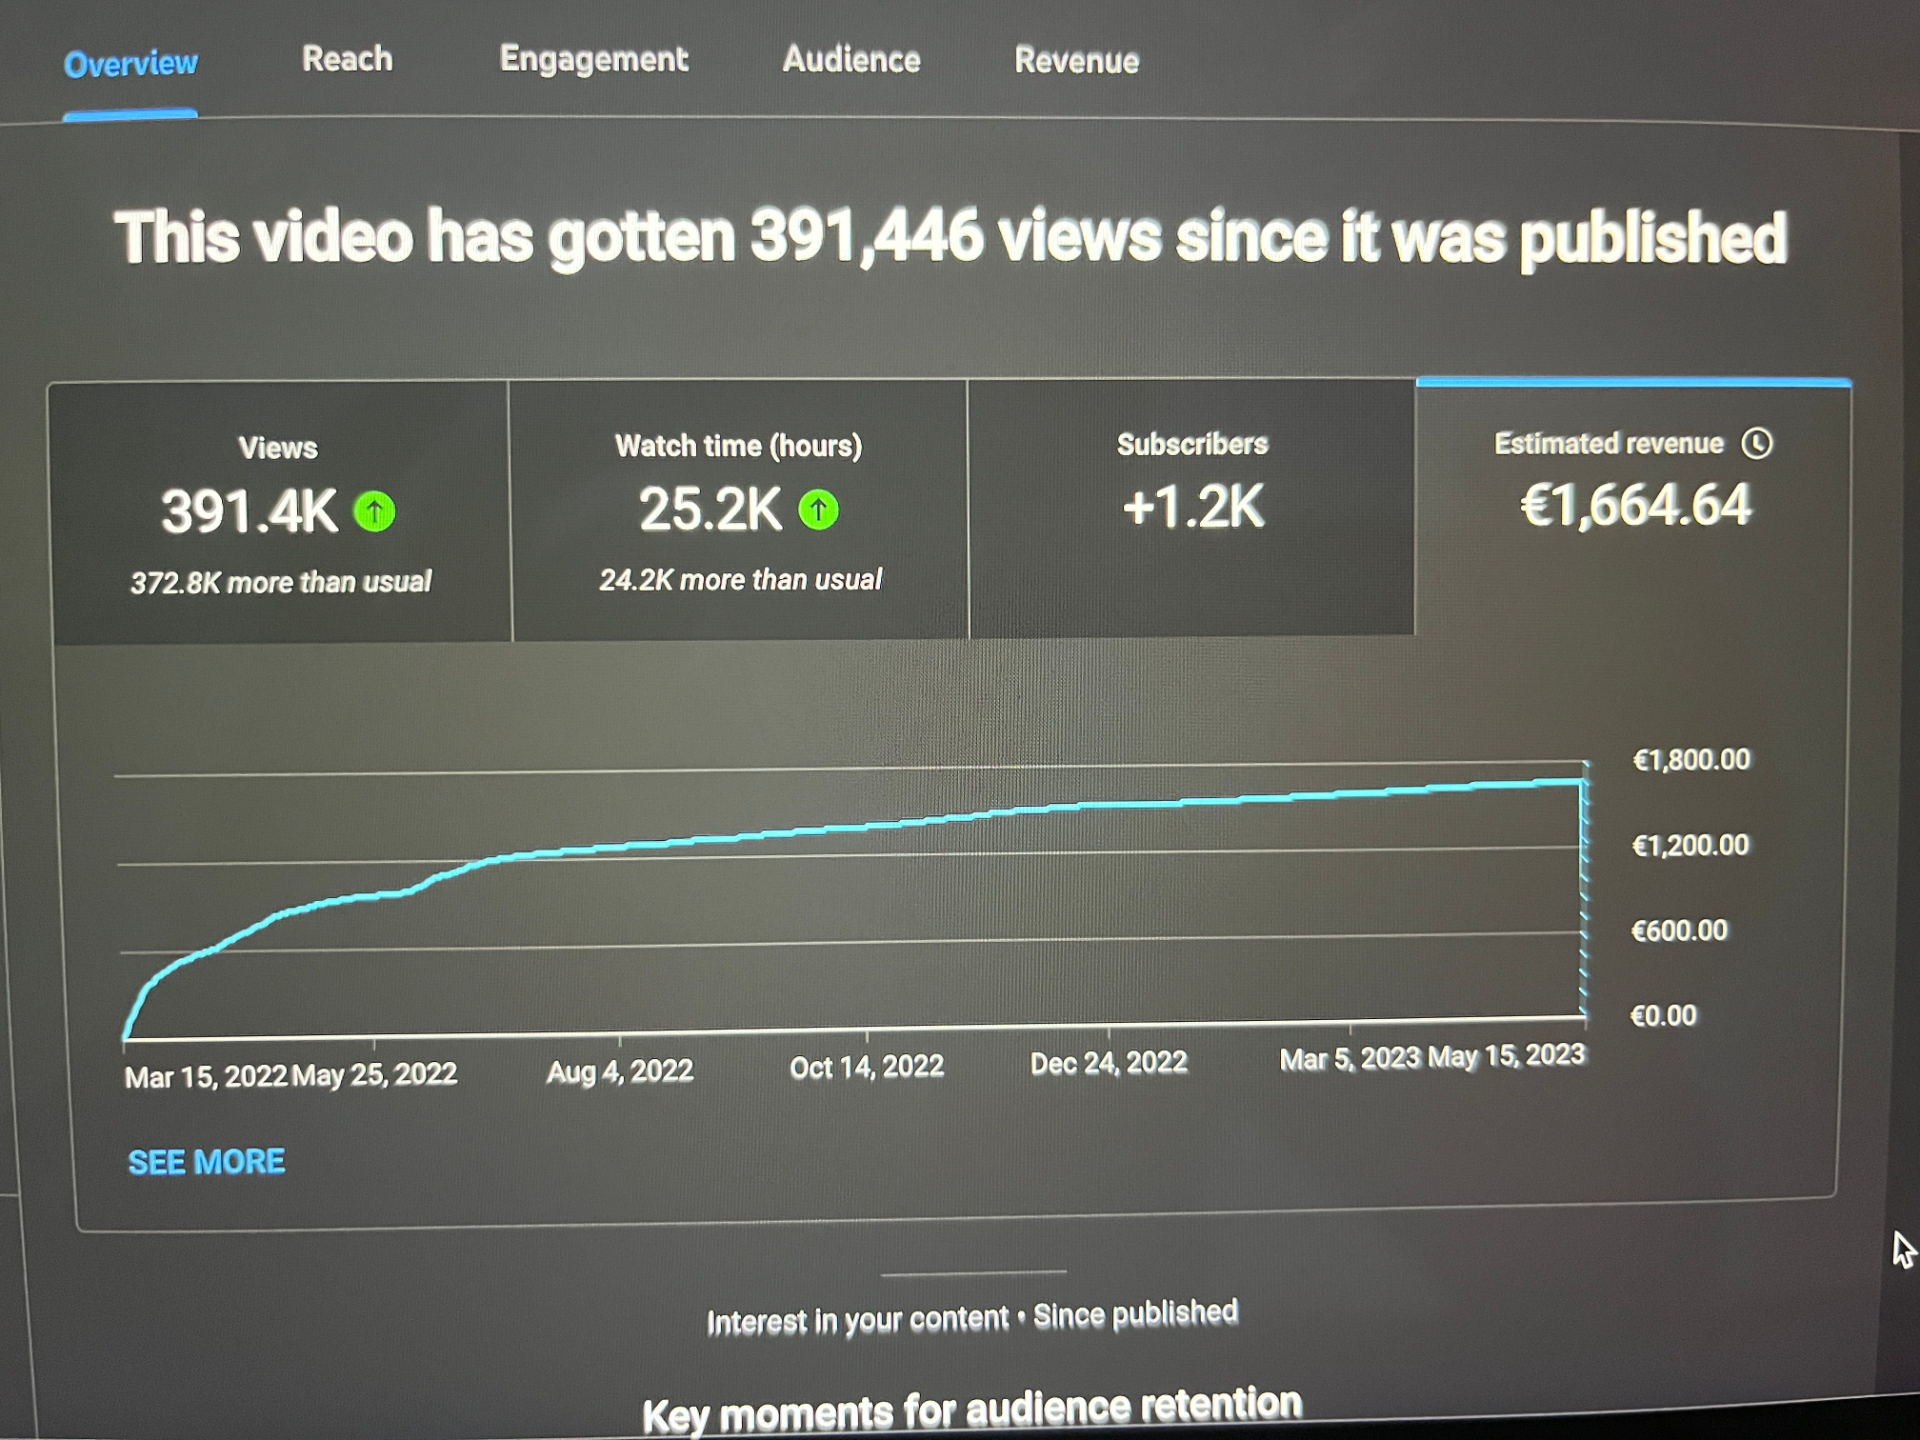This screenshot has width=1920, height=1440.
Task: Click the May 15, 2023 end of chart line
Action: pos(1582,783)
